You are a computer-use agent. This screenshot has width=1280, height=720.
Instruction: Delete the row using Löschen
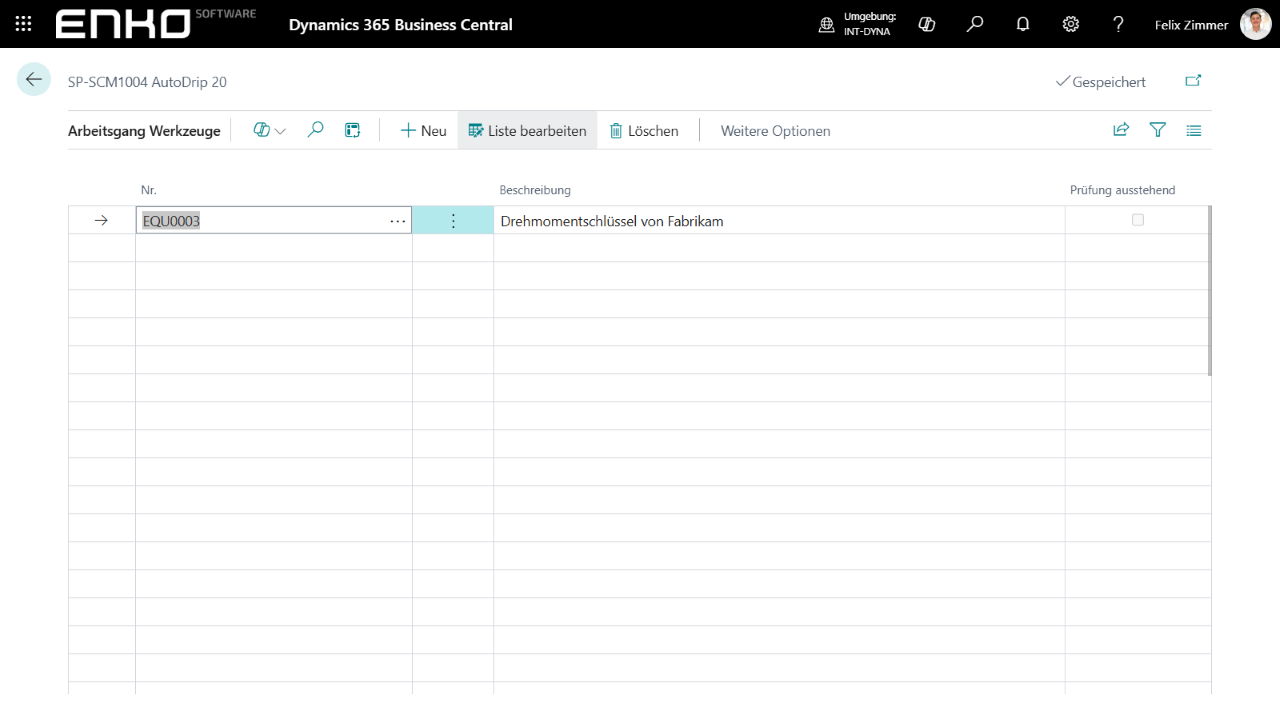[643, 130]
